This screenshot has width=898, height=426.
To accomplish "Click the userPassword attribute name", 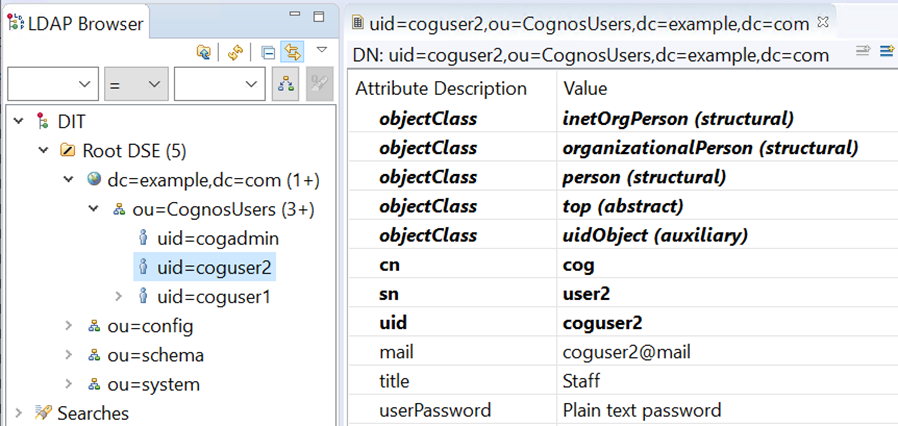I will coord(435,411).
